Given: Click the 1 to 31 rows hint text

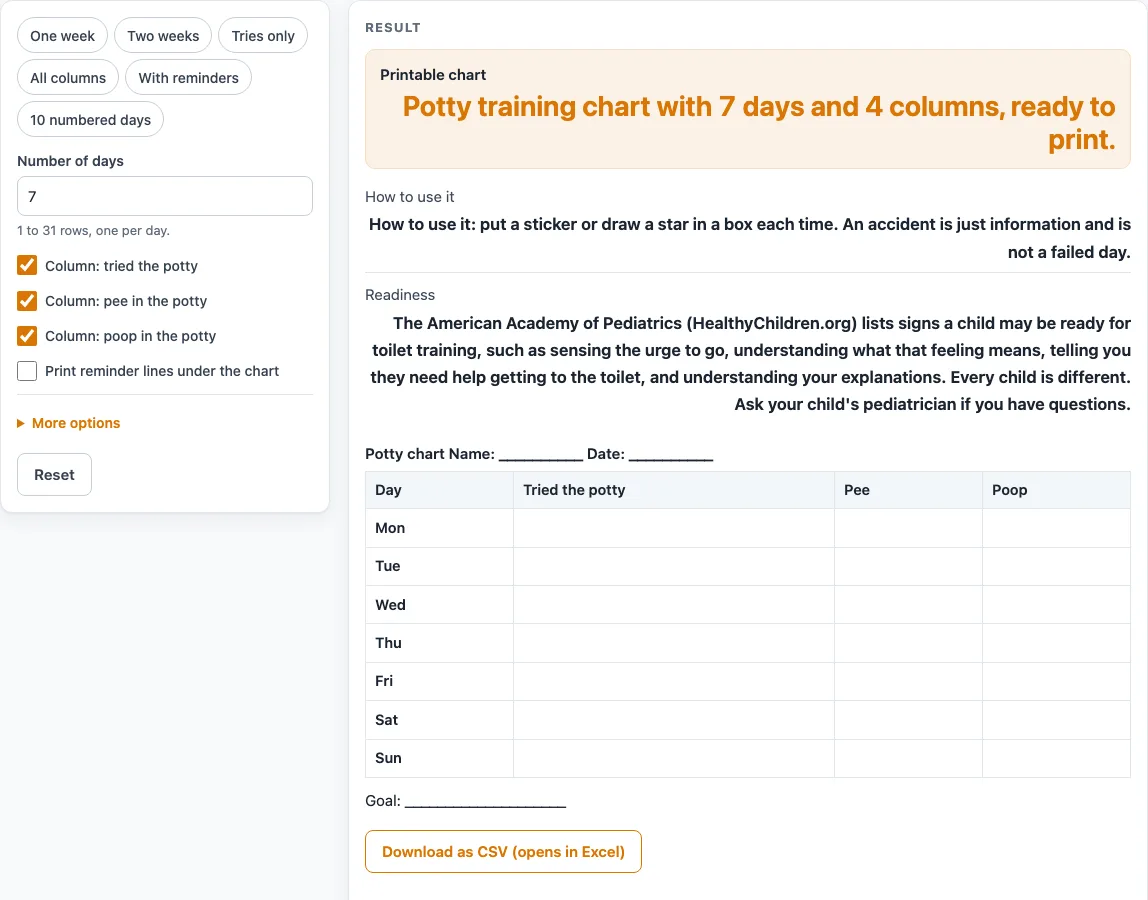Looking at the screenshot, I should coord(93,231).
